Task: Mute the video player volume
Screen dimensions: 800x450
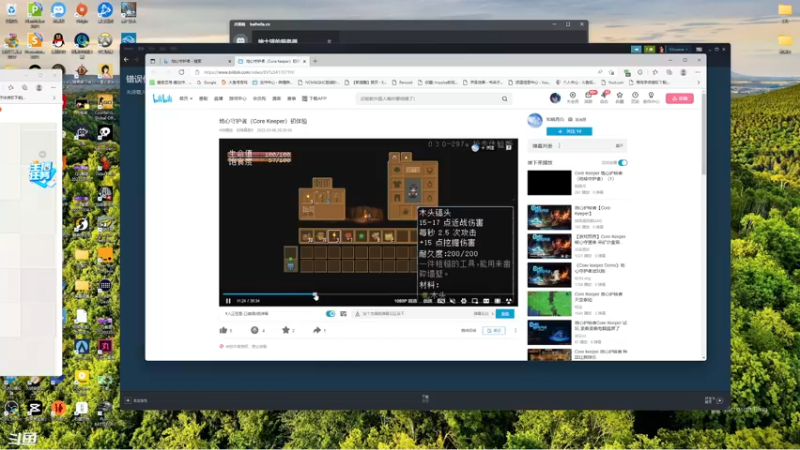Action: coord(453,301)
